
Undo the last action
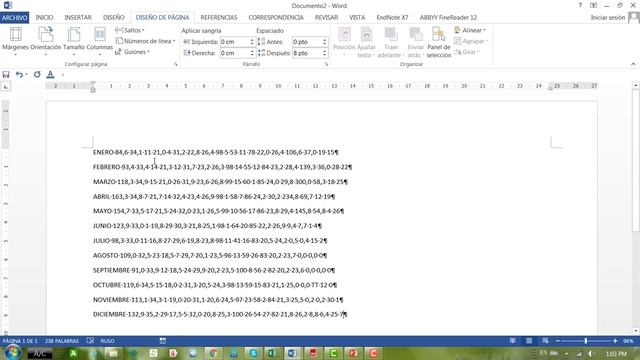pos(19,74)
